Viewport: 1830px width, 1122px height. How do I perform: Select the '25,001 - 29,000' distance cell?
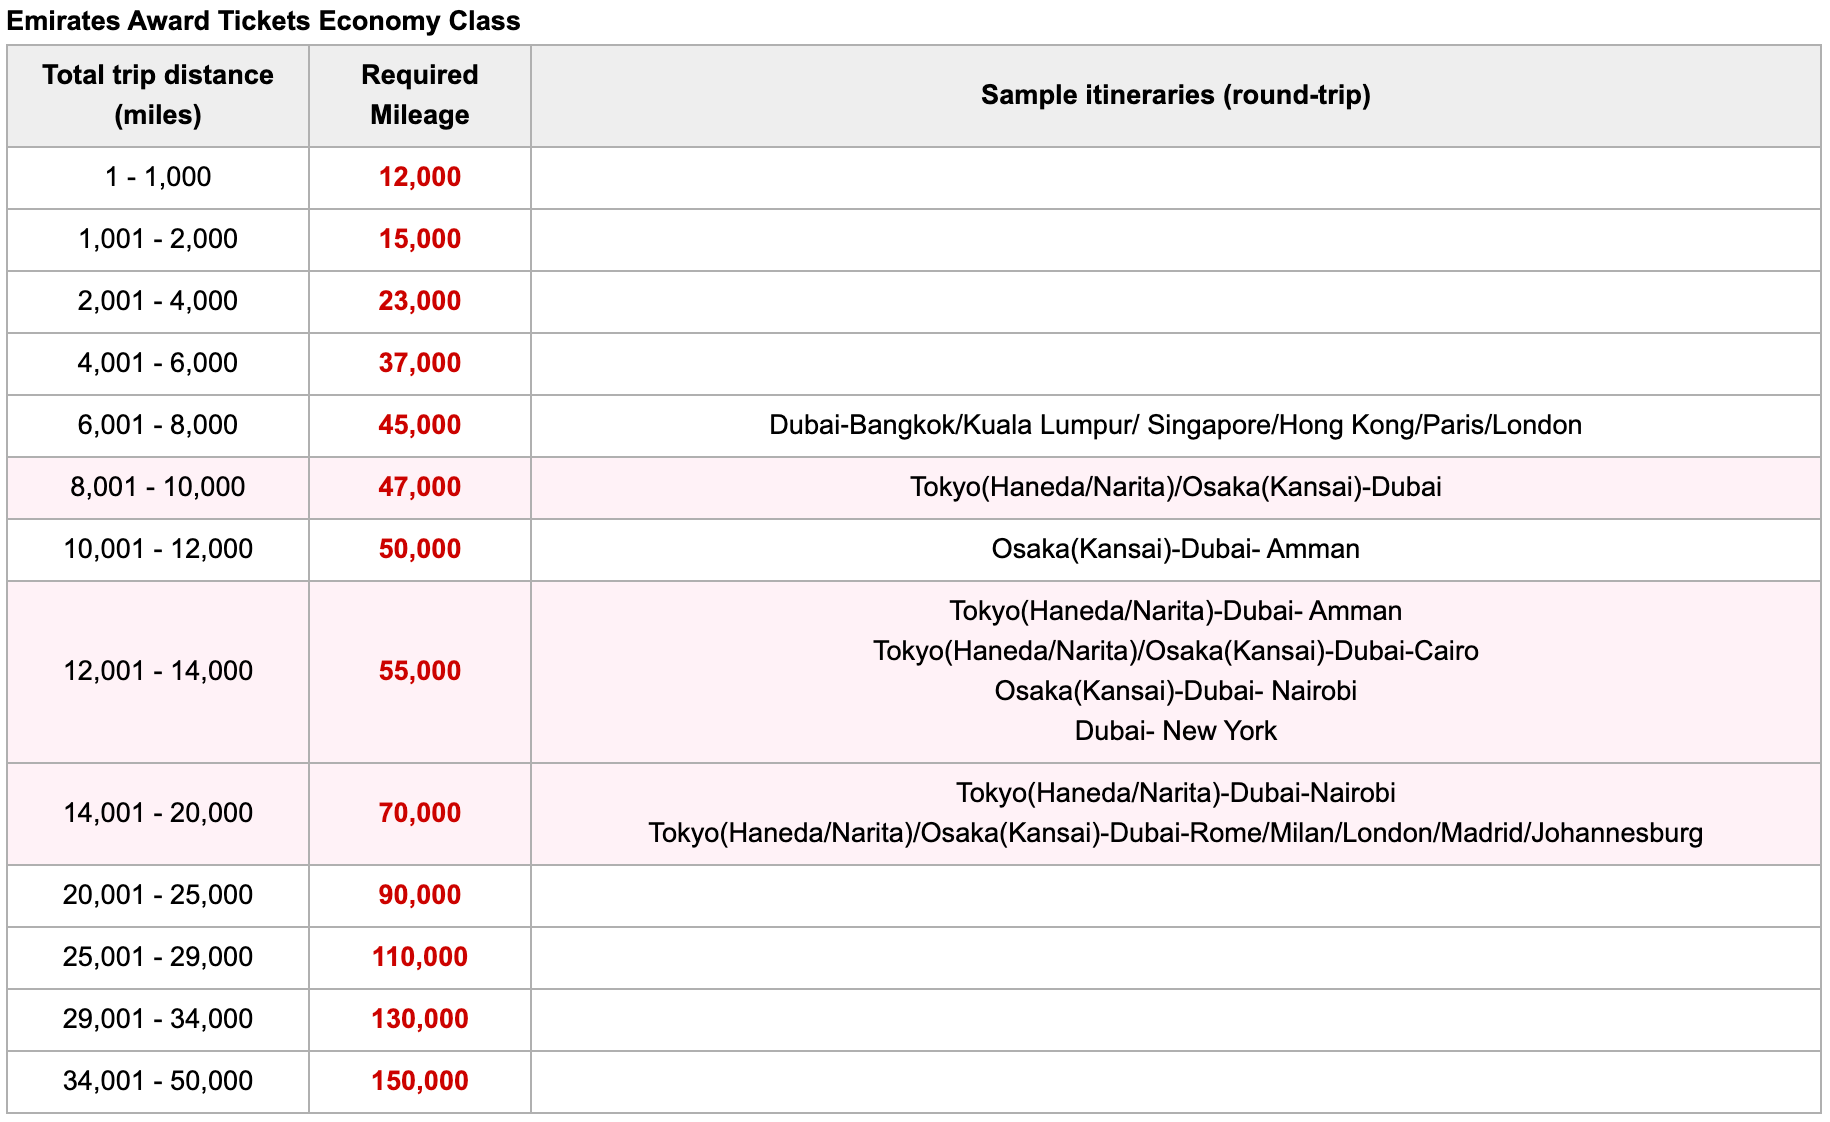coord(158,957)
